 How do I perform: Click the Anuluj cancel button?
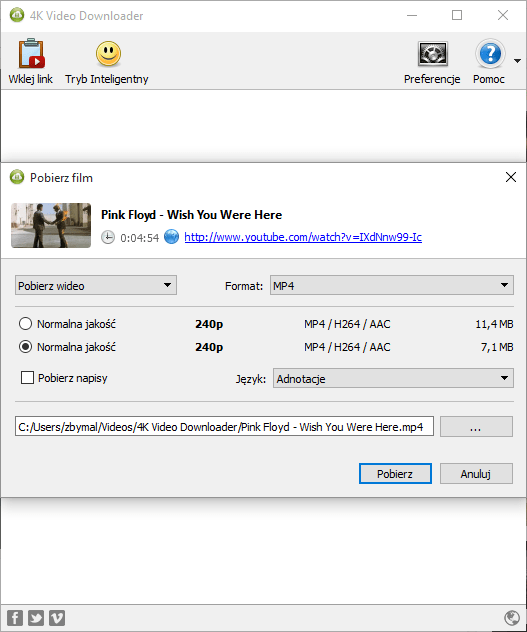click(x=476, y=474)
